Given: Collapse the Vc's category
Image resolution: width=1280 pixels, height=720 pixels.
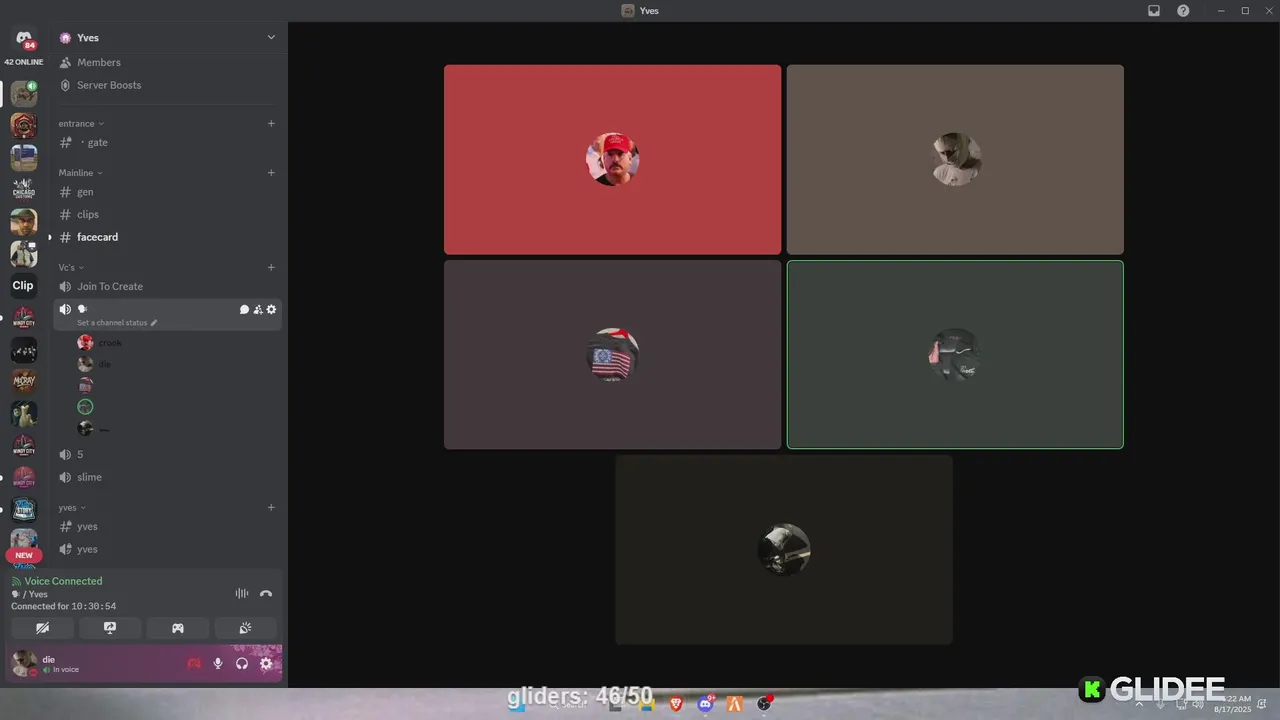Looking at the screenshot, I should [71, 268].
